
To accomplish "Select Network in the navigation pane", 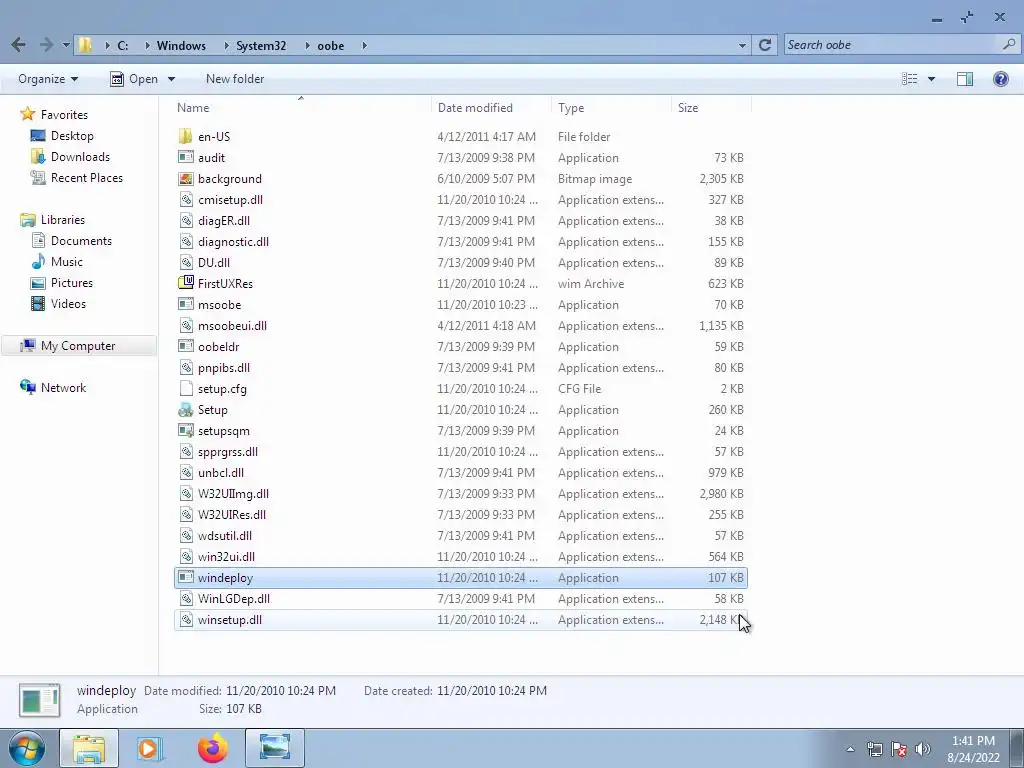I will [x=63, y=388].
